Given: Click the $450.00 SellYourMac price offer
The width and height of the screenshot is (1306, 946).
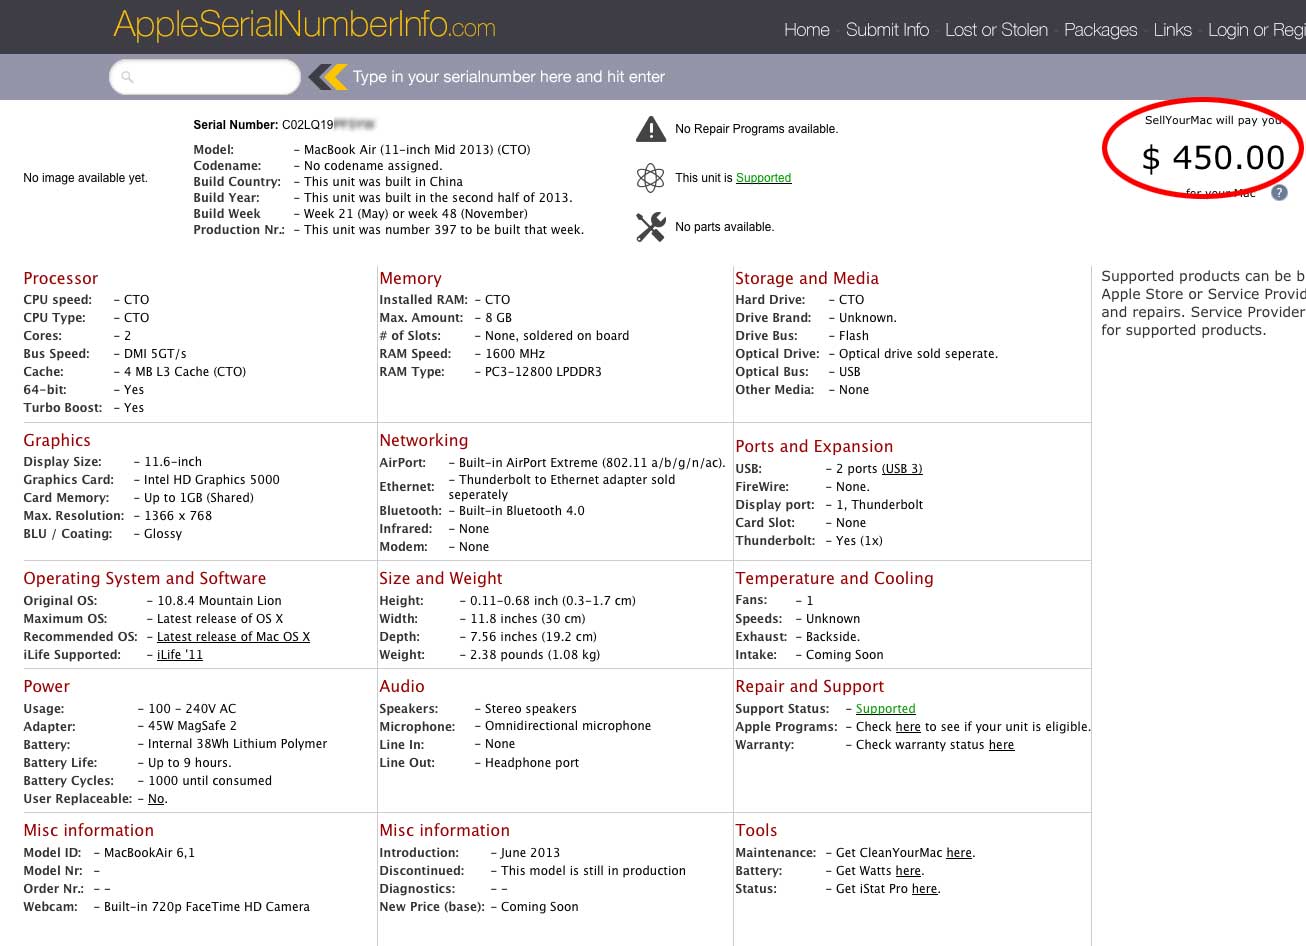Looking at the screenshot, I should [1212, 158].
